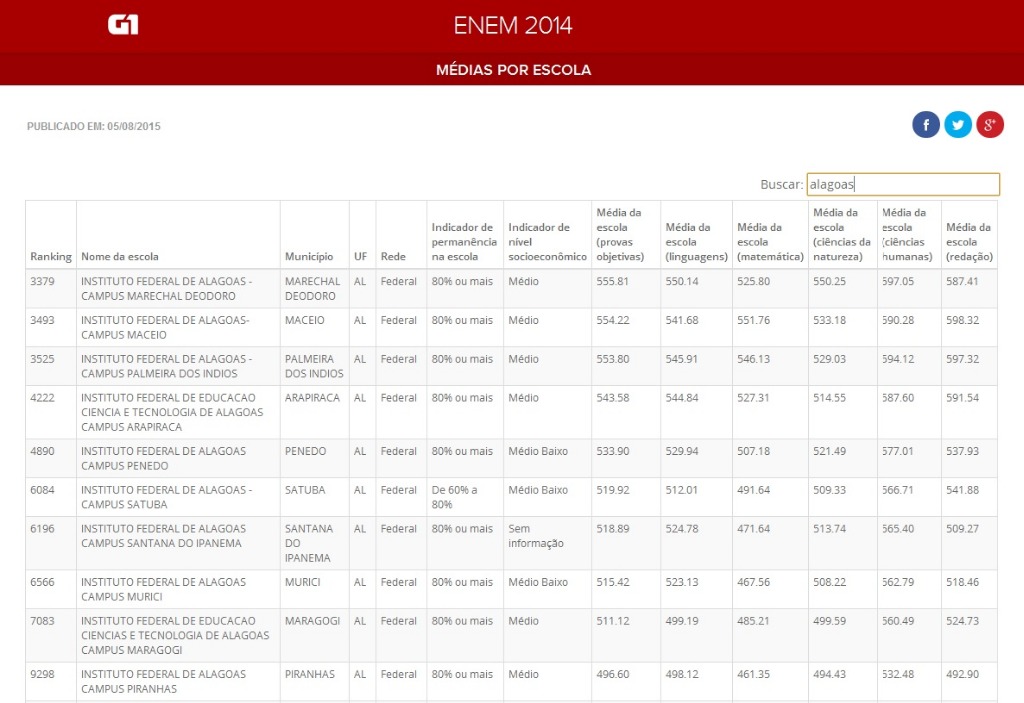
Task: Sort by Indicador de nível socioeconômico
Action: (547, 242)
